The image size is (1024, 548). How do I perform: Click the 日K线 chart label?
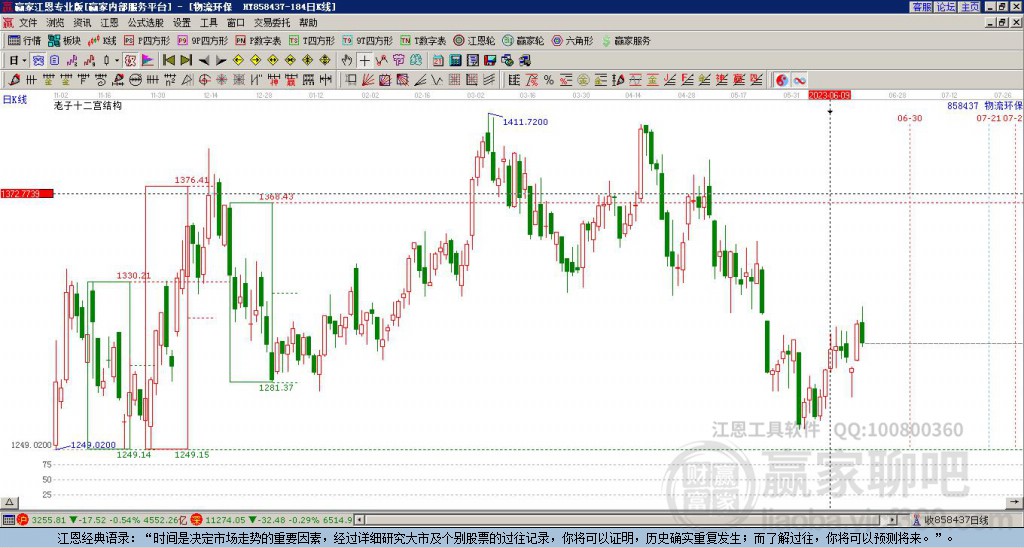click(x=14, y=100)
